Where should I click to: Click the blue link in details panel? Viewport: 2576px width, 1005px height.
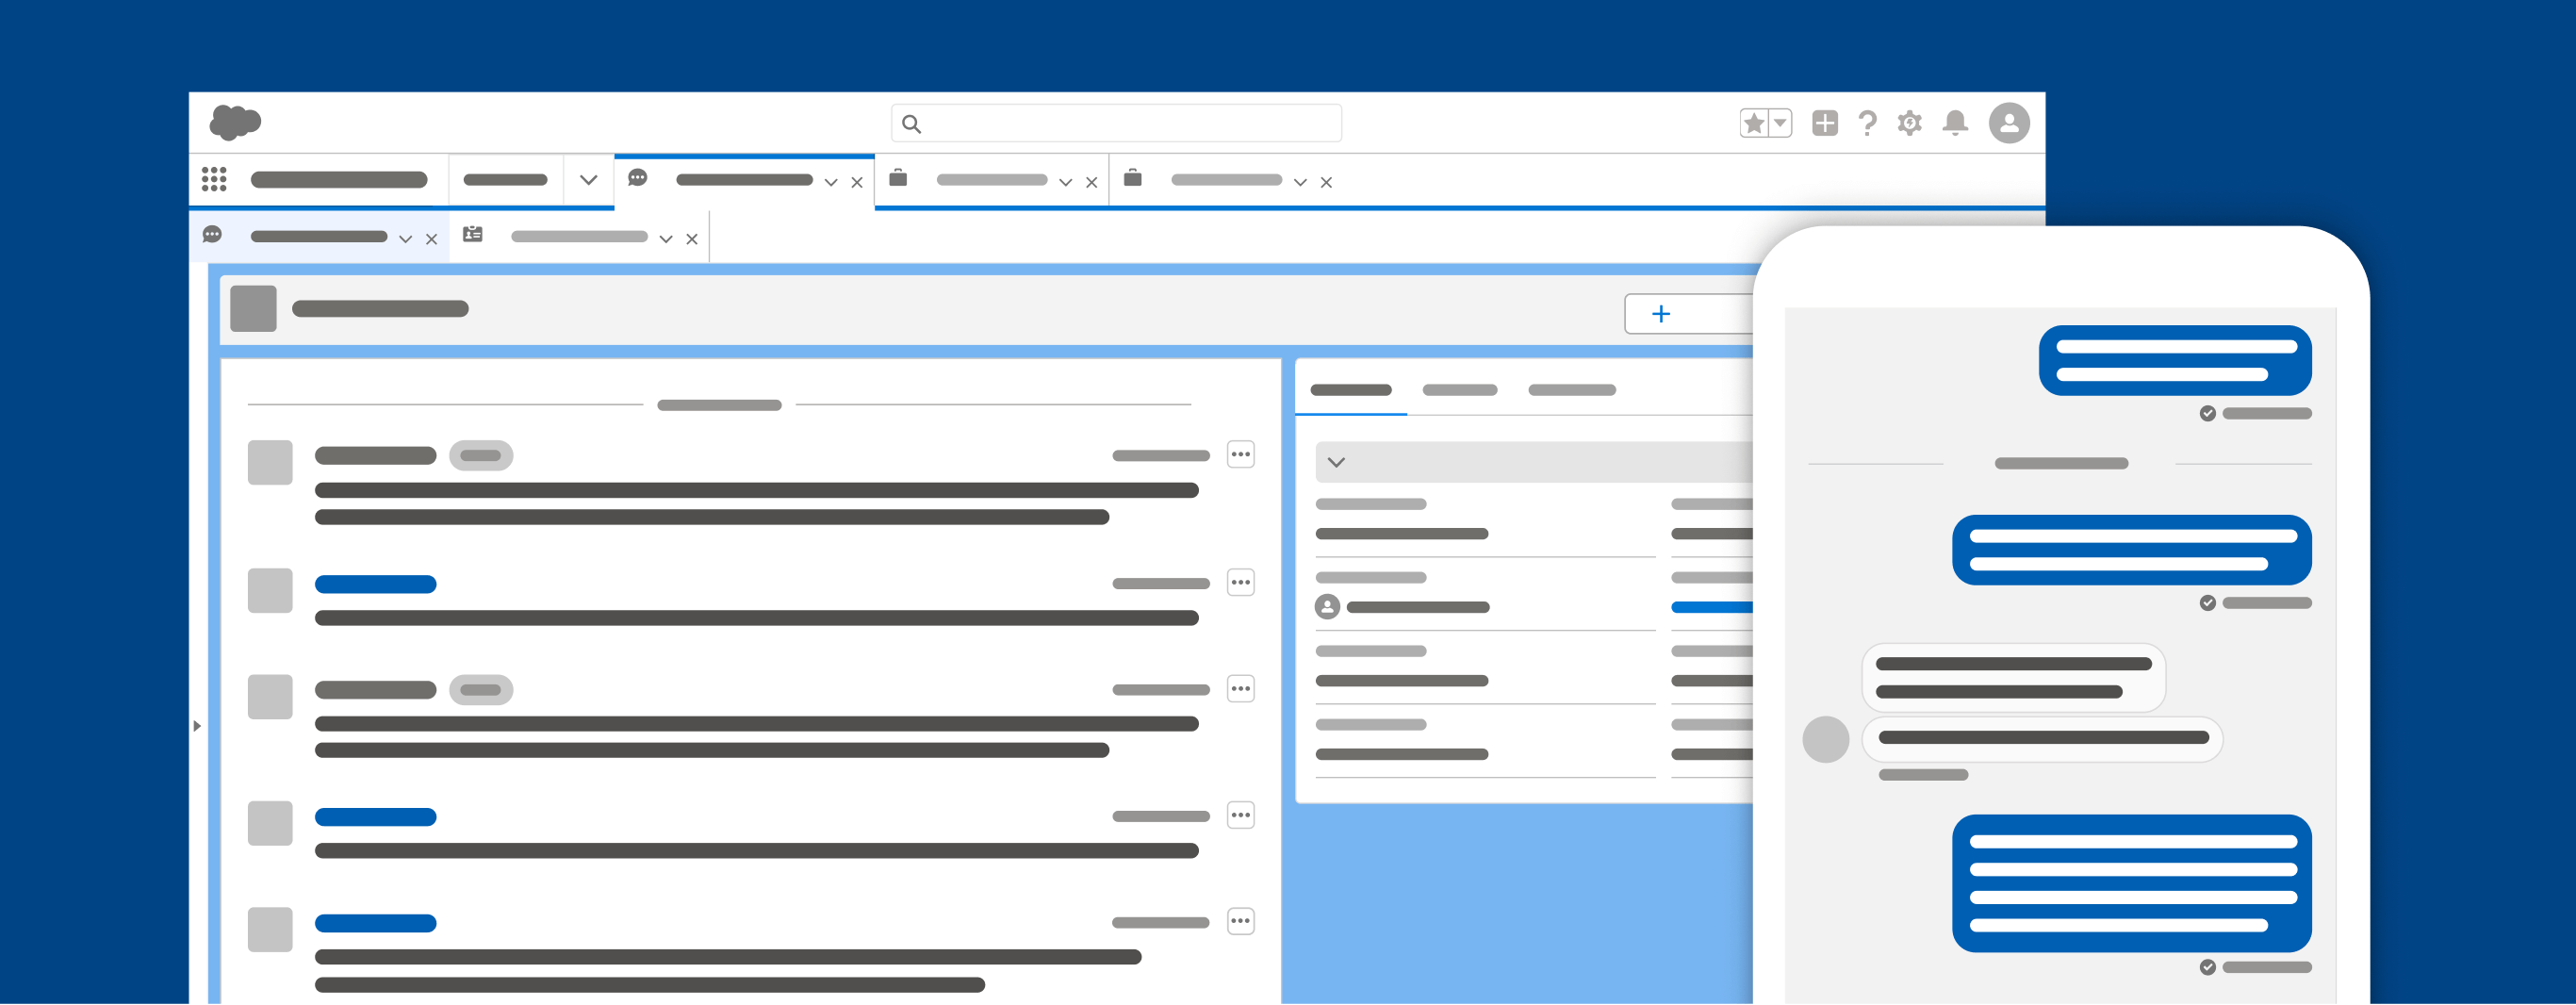click(x=1712, y=607)
